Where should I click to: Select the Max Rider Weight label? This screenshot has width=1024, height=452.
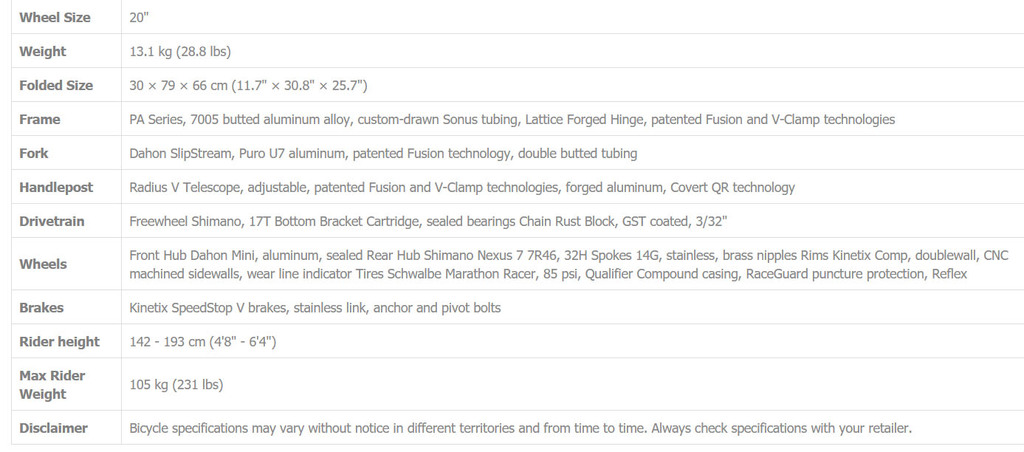52,385
